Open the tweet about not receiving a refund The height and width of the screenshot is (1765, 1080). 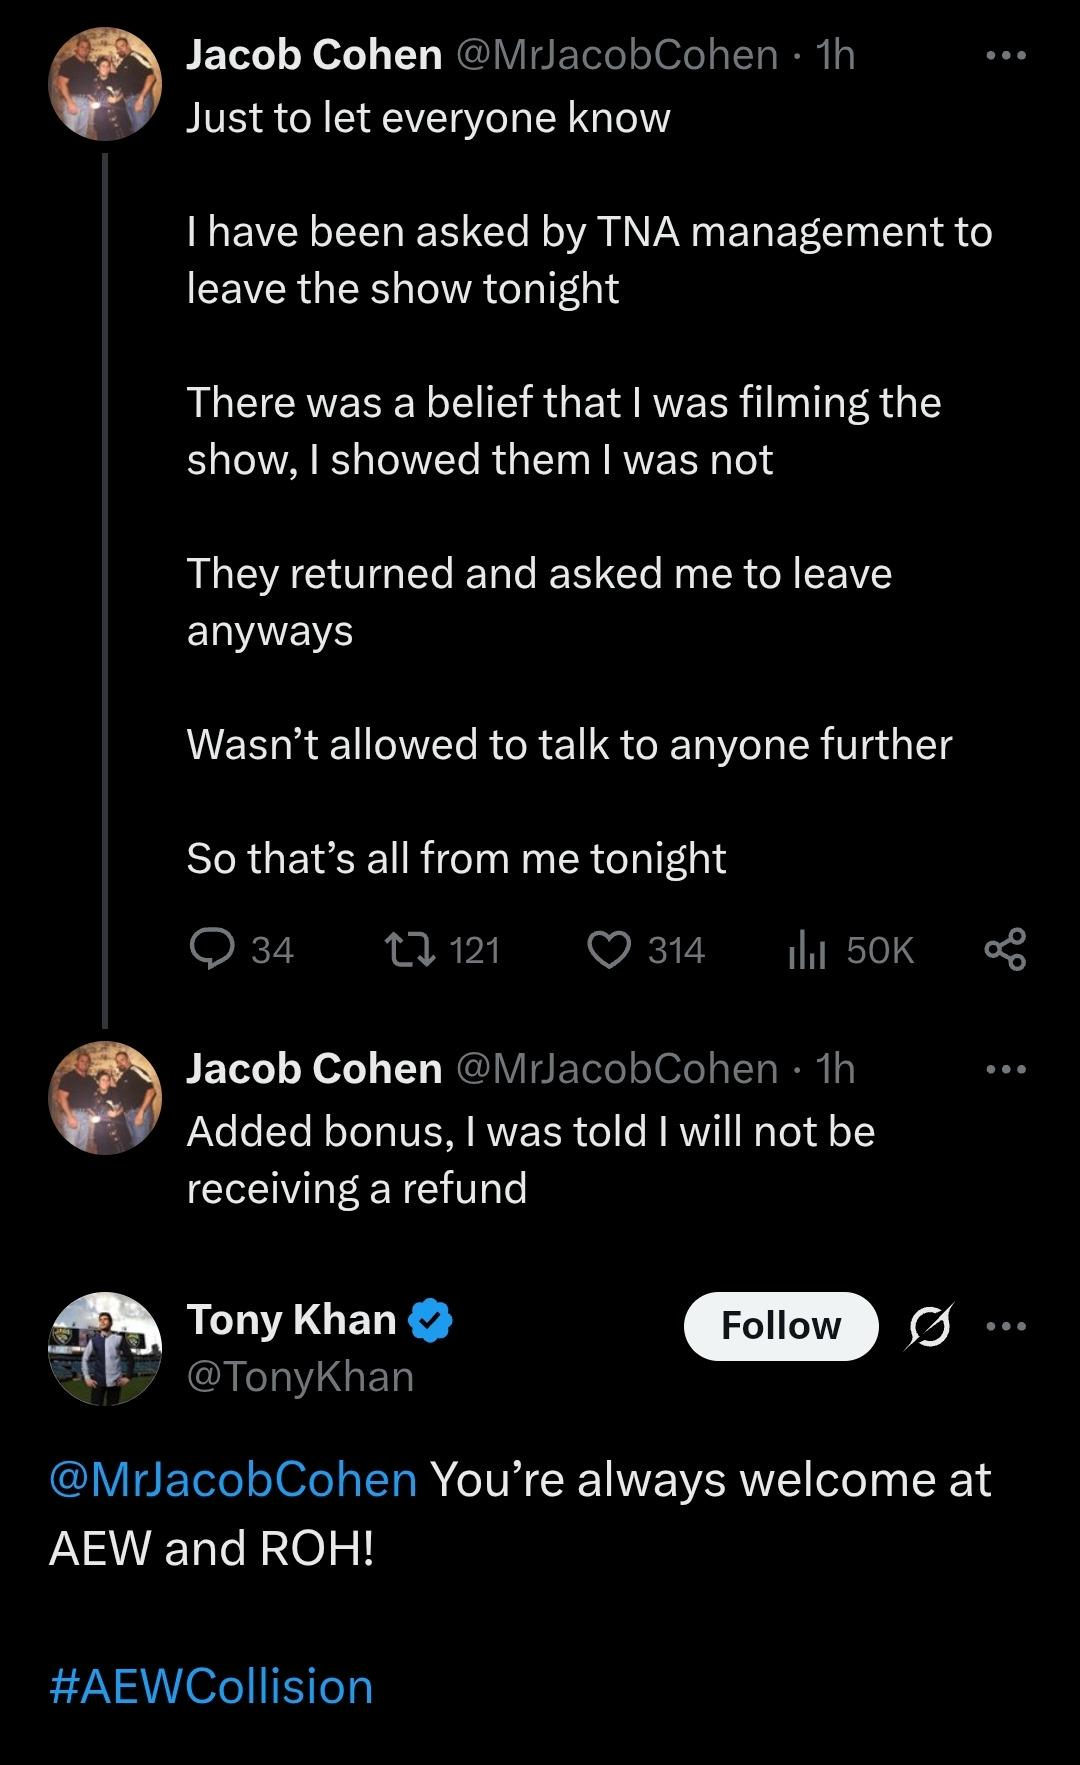[530, 1160]
